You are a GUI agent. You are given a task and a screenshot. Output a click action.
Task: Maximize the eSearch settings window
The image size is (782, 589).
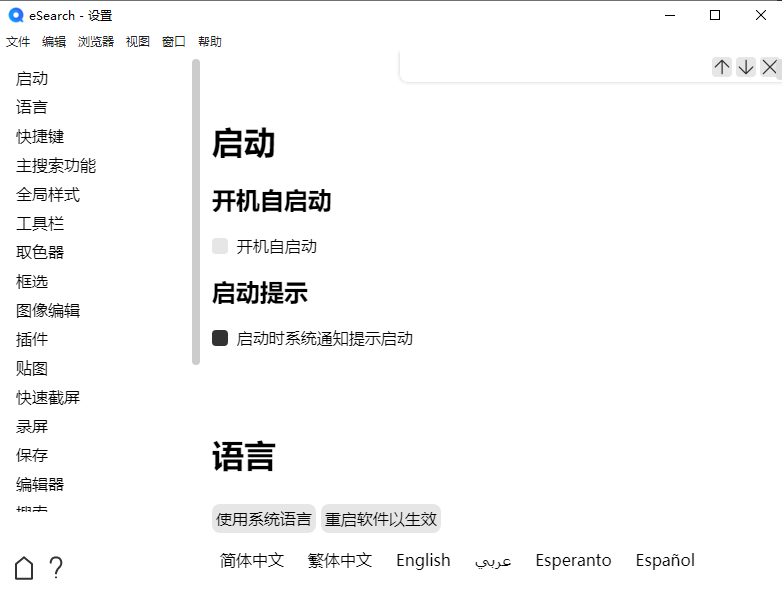point(715,15)
